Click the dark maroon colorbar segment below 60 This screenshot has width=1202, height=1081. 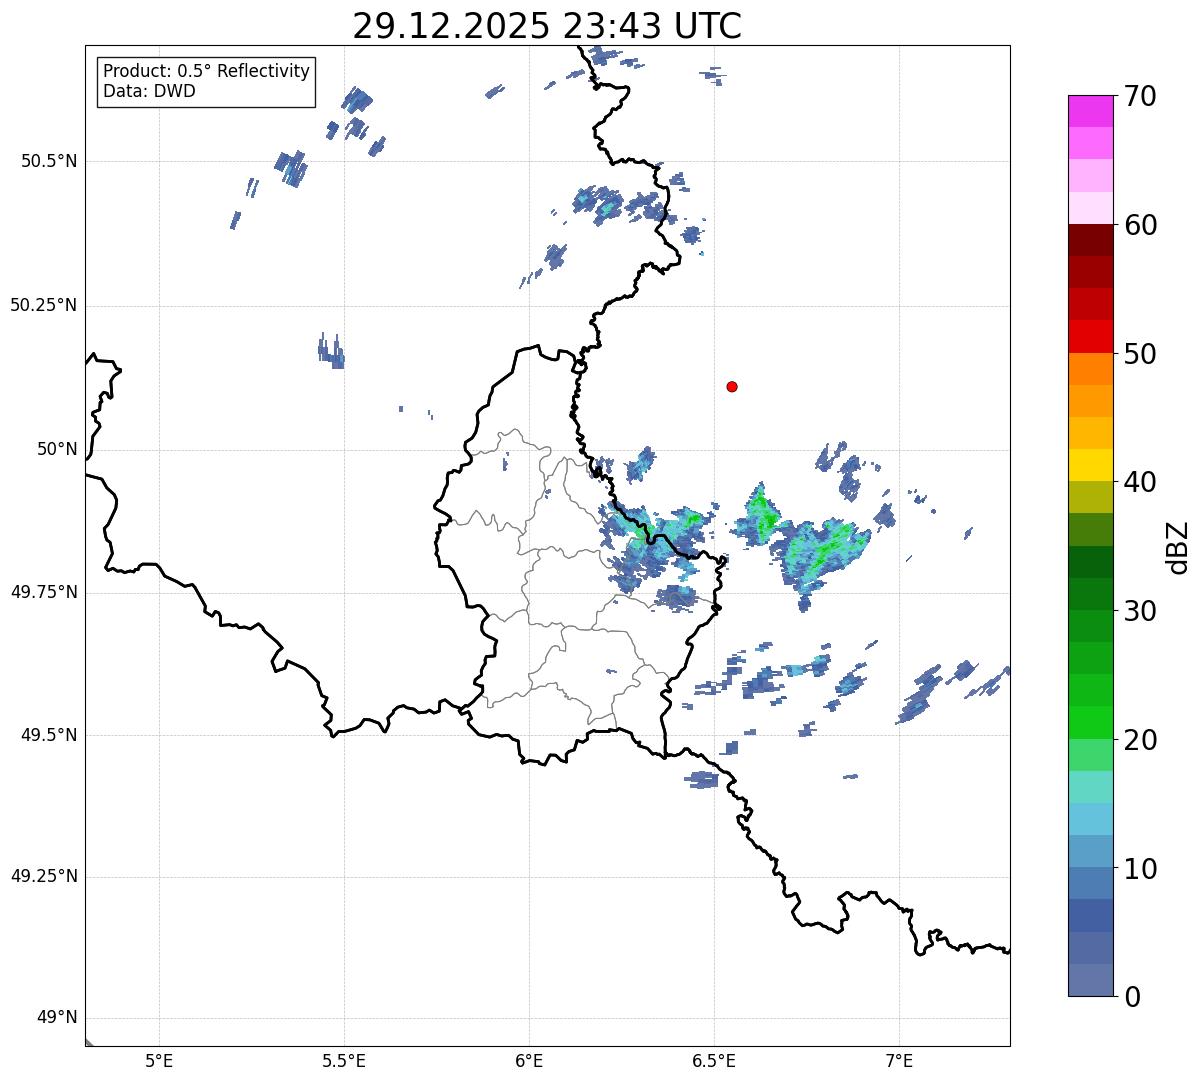pyautogui.click(x=1091, y=240)
